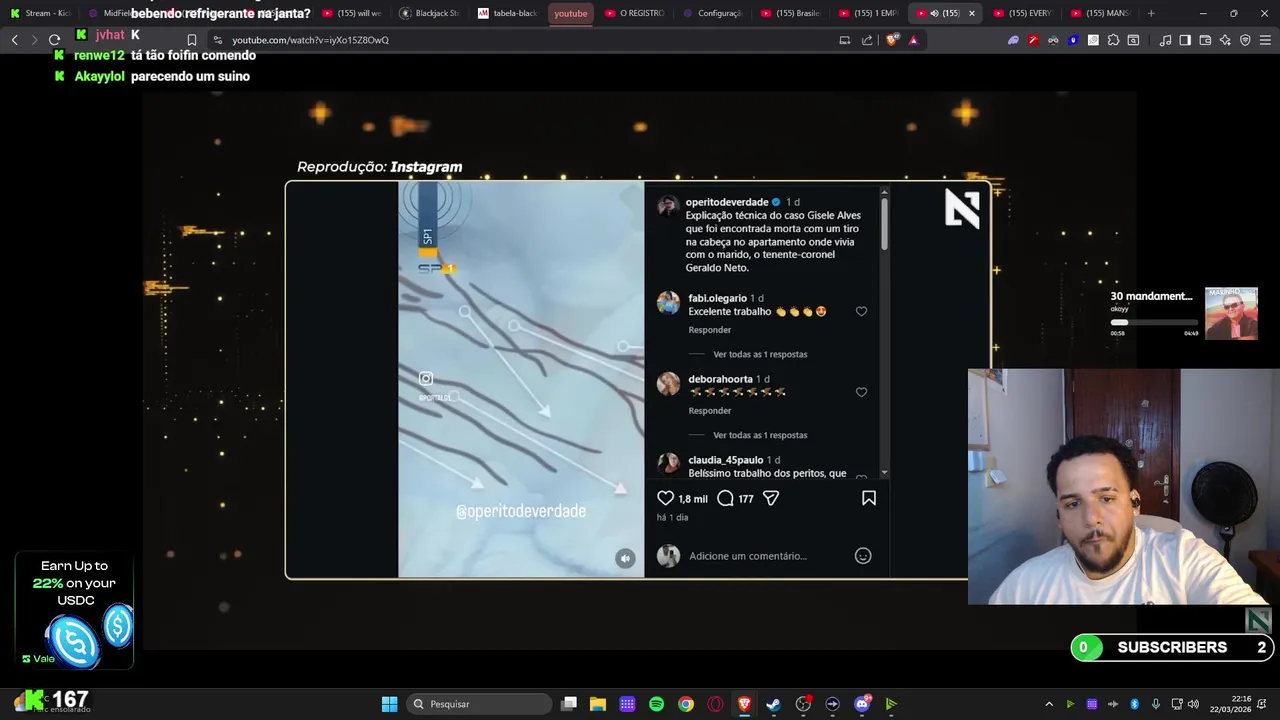Click the youtube.com address bar URL
1280x720 pixels.
coord(310,40)
